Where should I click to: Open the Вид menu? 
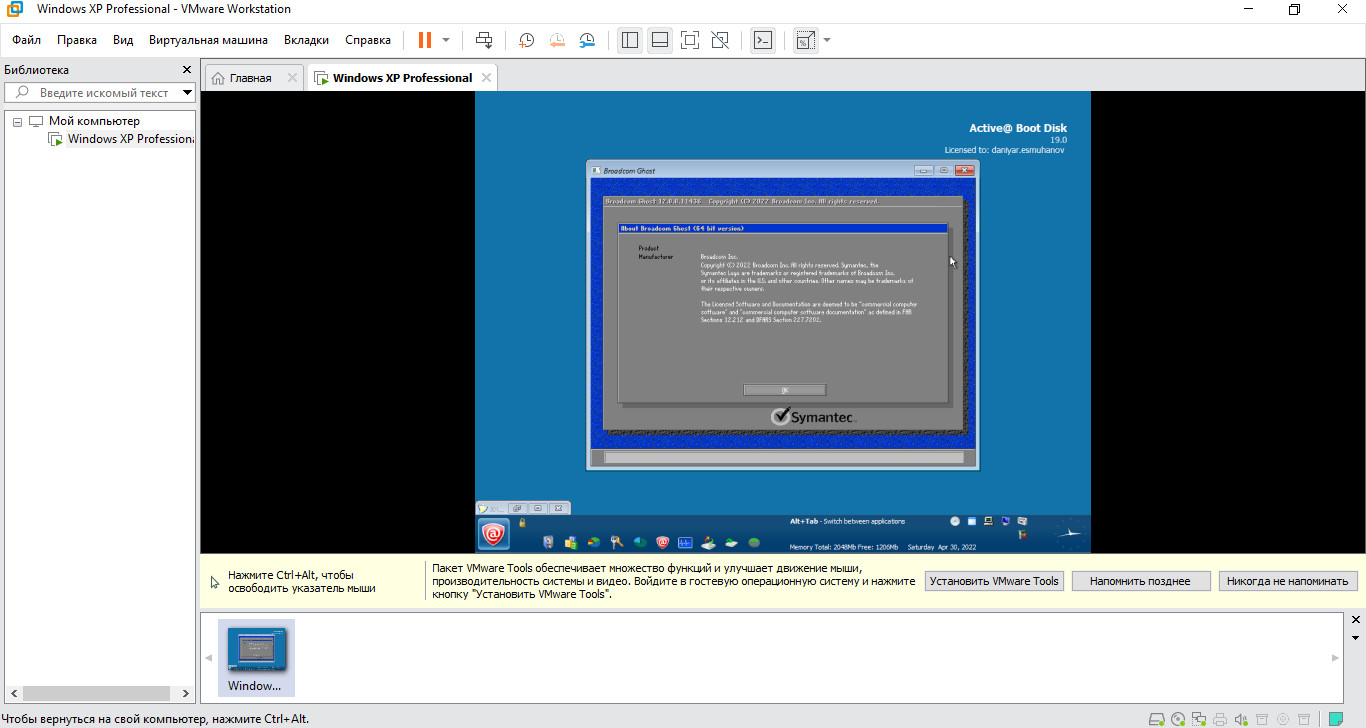click(x=123, y=40)
